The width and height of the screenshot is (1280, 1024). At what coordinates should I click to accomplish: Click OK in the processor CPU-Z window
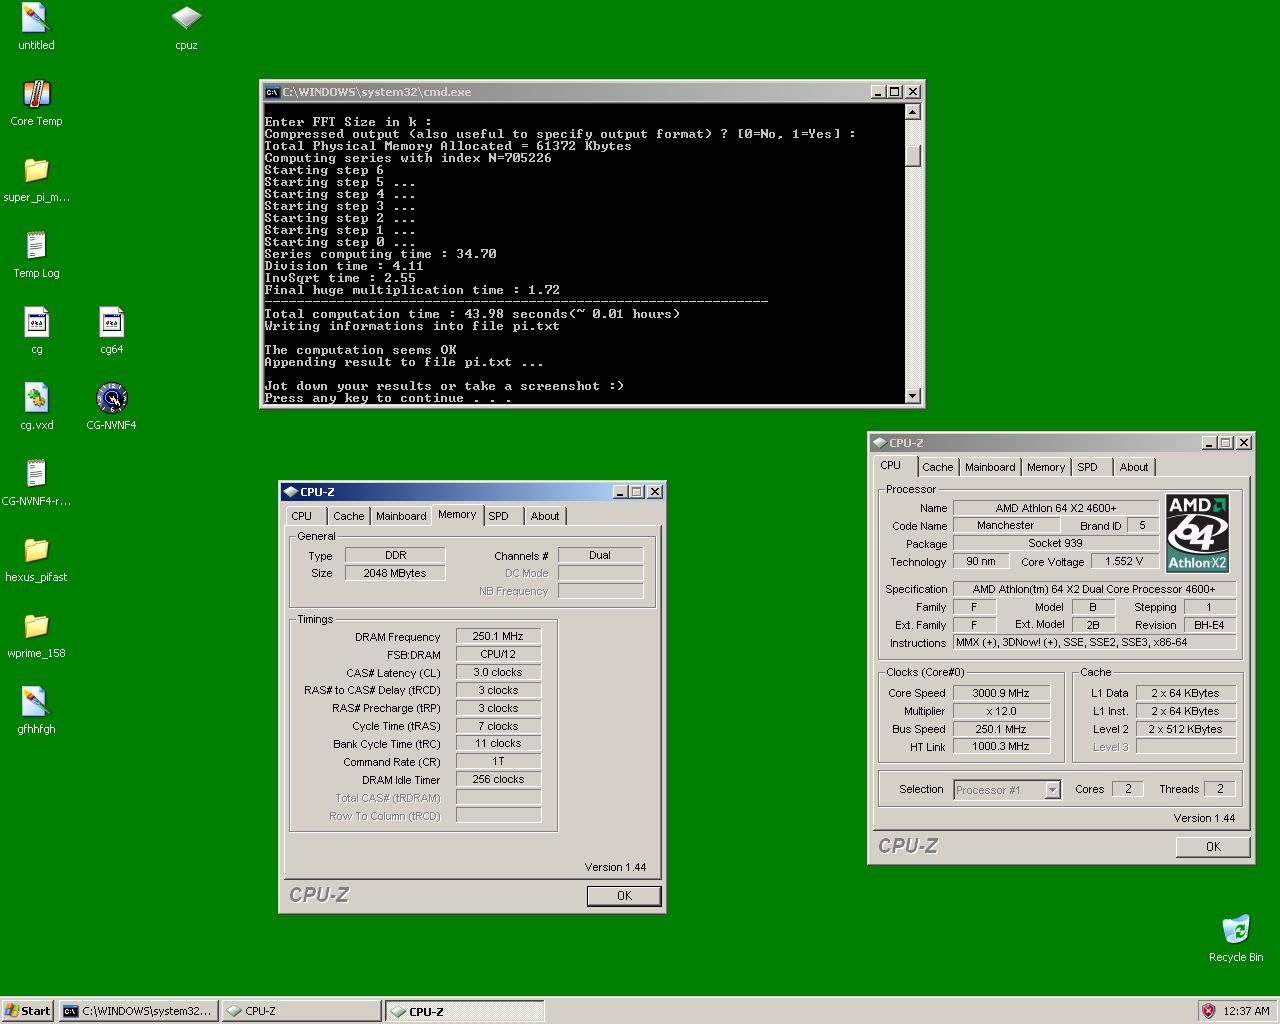(x=1213, y=847)
